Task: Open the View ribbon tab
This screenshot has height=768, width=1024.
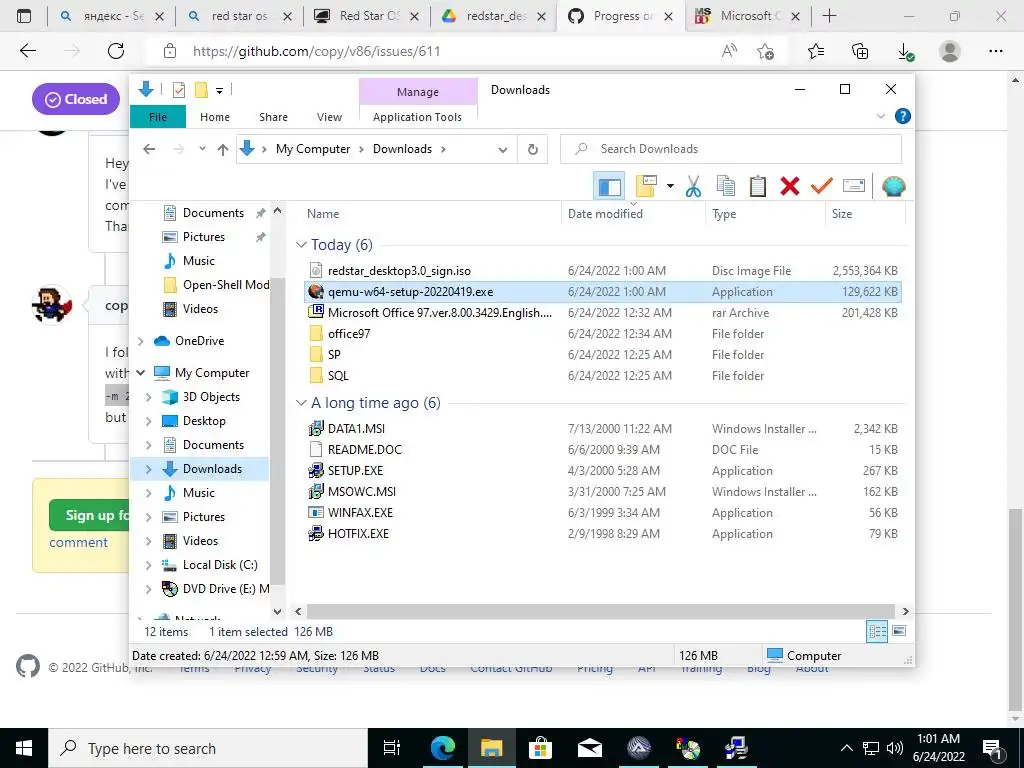Action: tap(329, 117)
